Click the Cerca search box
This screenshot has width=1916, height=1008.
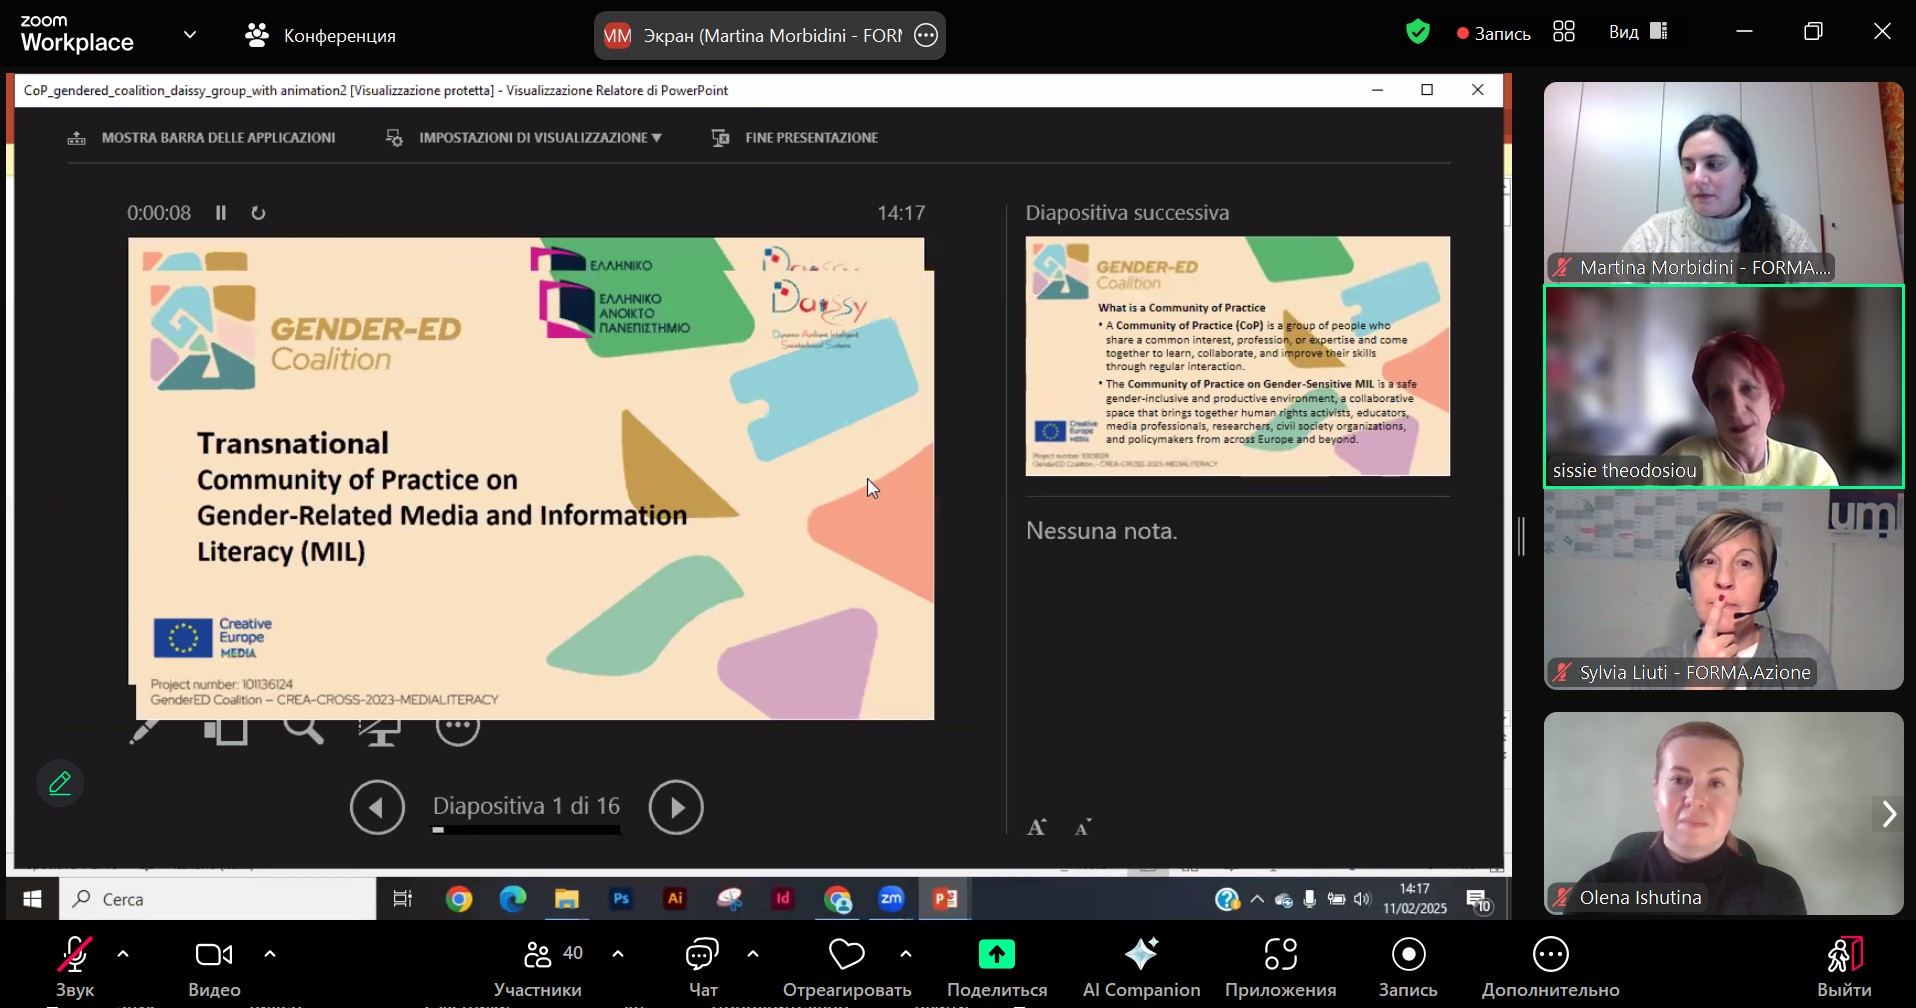tap(218, 899)
